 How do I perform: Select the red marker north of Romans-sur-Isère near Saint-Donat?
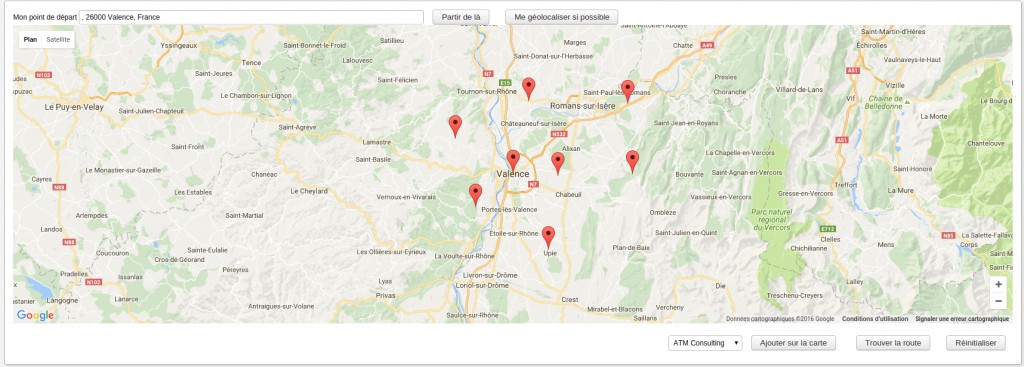[x=528, y=88]
